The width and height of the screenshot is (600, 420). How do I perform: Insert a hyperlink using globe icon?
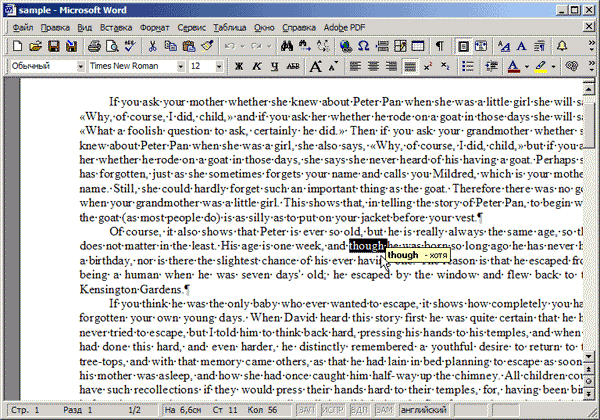pyautogui.click(x=346, y=47)
